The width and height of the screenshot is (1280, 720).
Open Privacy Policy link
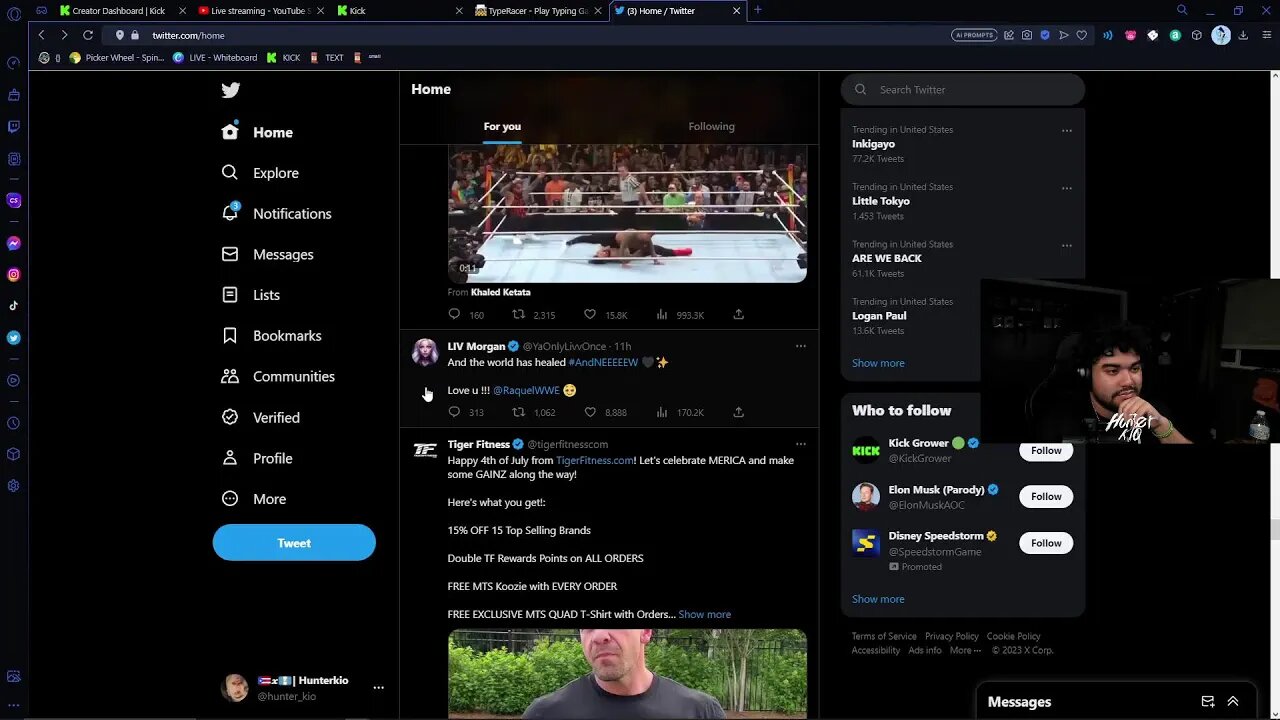[951, 636]
